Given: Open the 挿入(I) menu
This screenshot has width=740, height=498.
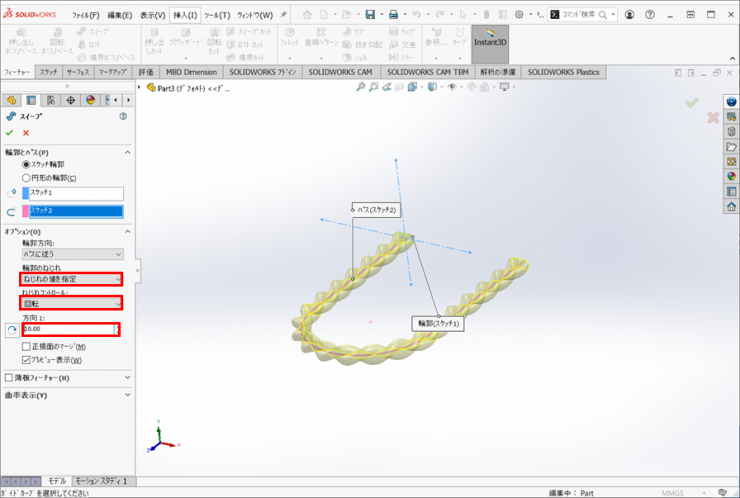Looking at the screenshot, I should (184, 15).
